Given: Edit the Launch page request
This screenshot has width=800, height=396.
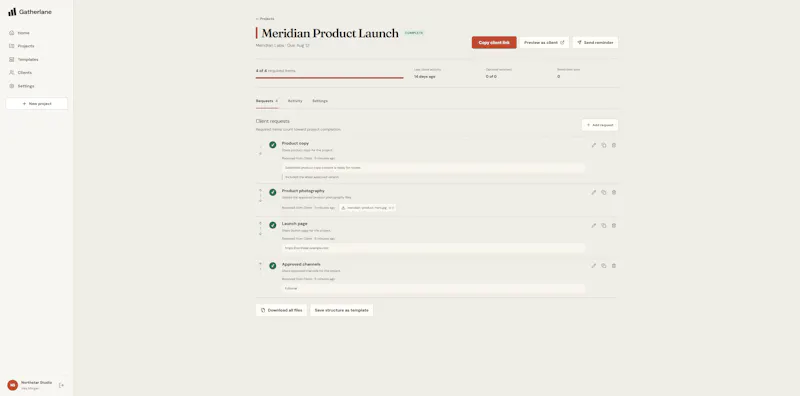Looking at the screenshot, I should pyautogui.click(x=593, y=226).
